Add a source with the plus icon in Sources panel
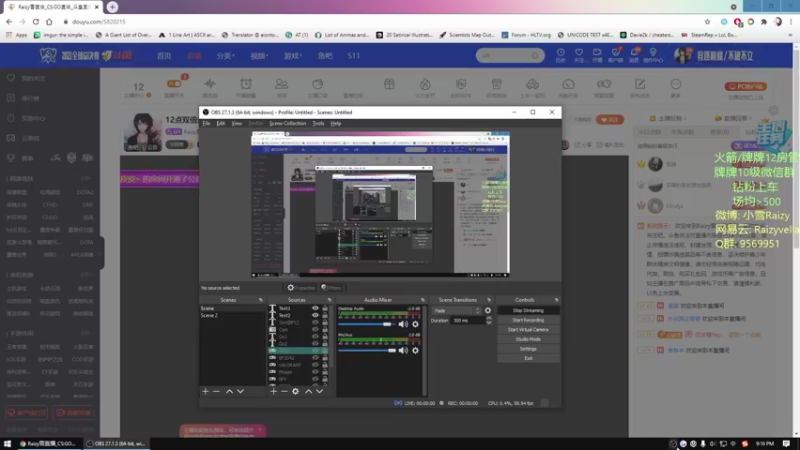This screenshot has height=450, width=800. (273, 391)
